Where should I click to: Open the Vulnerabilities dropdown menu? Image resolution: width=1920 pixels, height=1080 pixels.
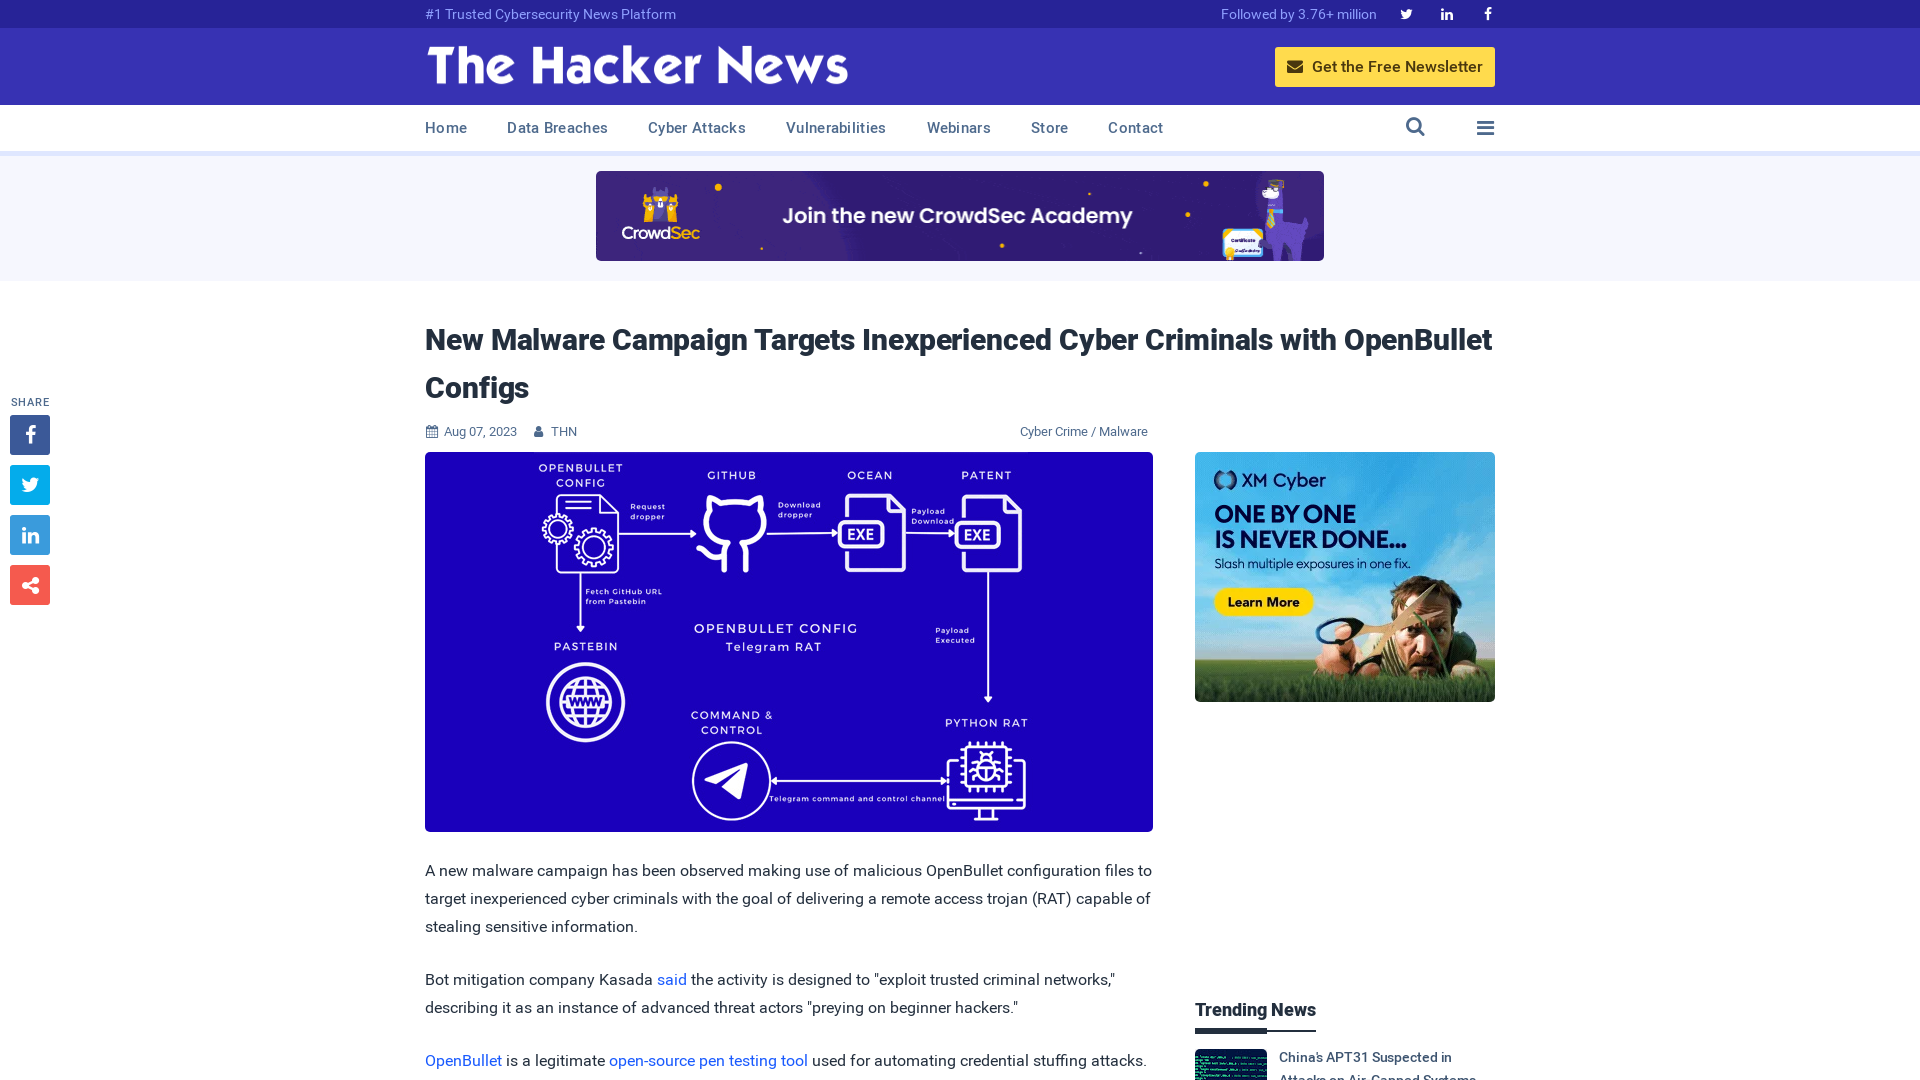(836, 128)
